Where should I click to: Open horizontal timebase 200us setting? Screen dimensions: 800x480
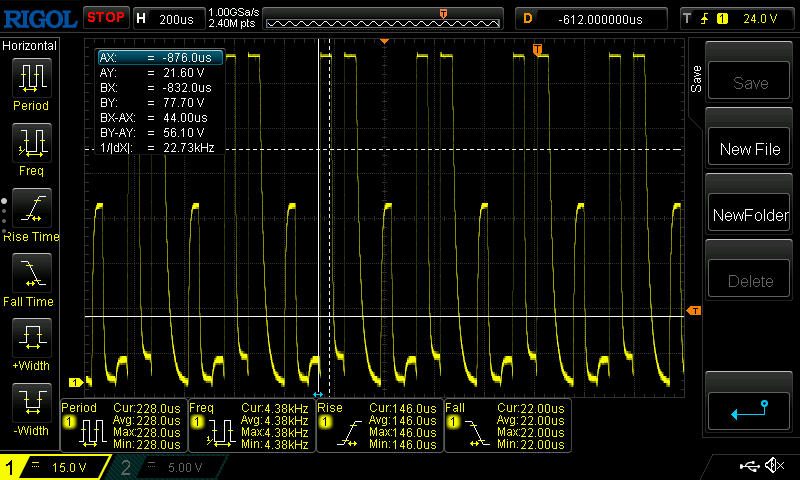pyautogui.click(x=169, y=19)
